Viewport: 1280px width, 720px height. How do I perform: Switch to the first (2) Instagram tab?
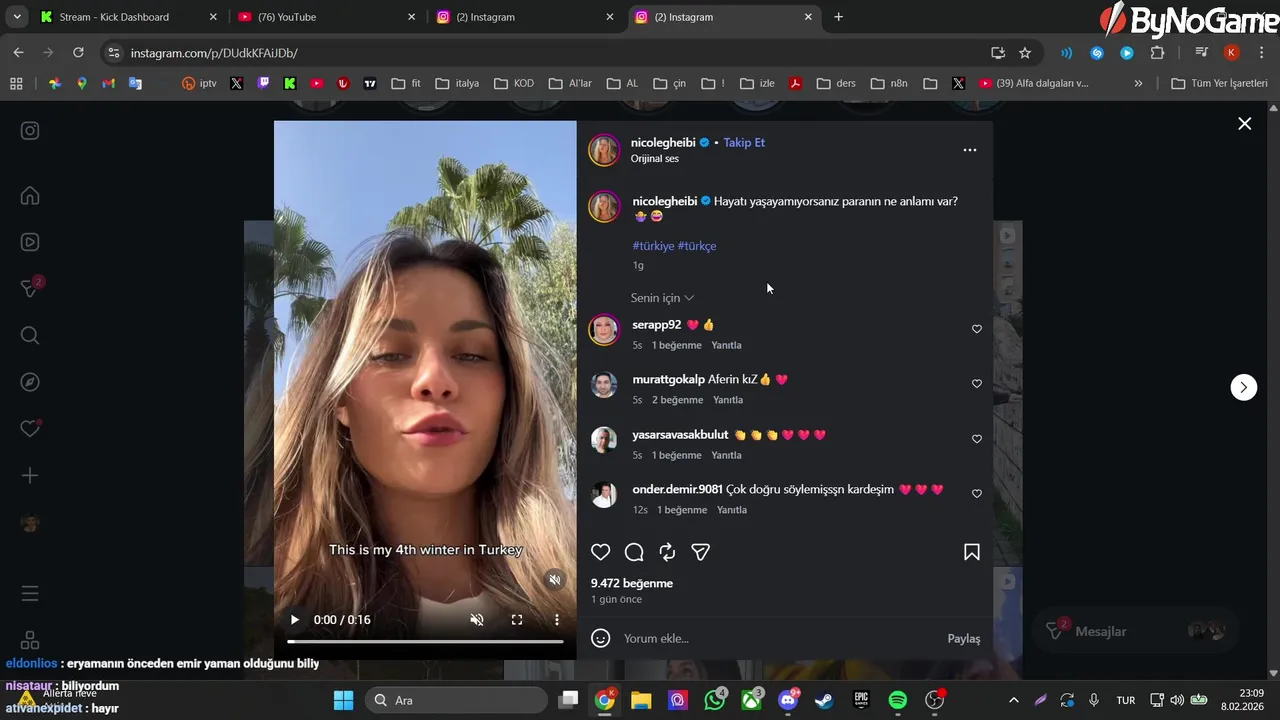tap(525, 17)
